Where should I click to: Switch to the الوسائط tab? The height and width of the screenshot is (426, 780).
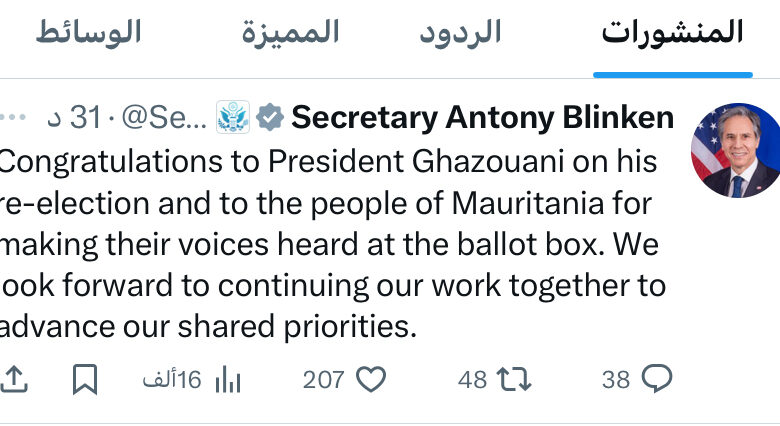click(89, 32)
